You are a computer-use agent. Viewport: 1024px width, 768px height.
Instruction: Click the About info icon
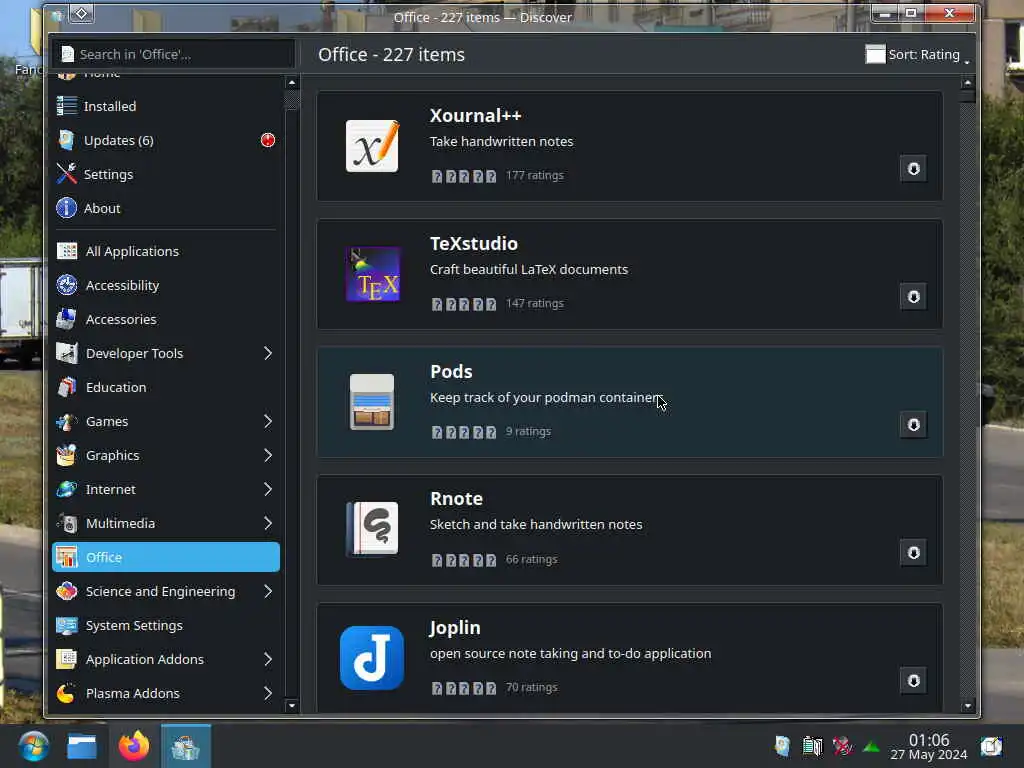(x=67, y=208)
